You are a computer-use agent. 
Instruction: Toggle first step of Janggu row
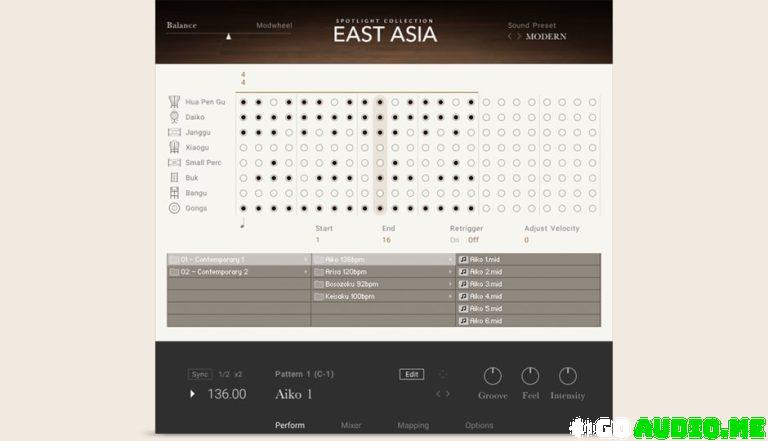[x=243, y=132]
